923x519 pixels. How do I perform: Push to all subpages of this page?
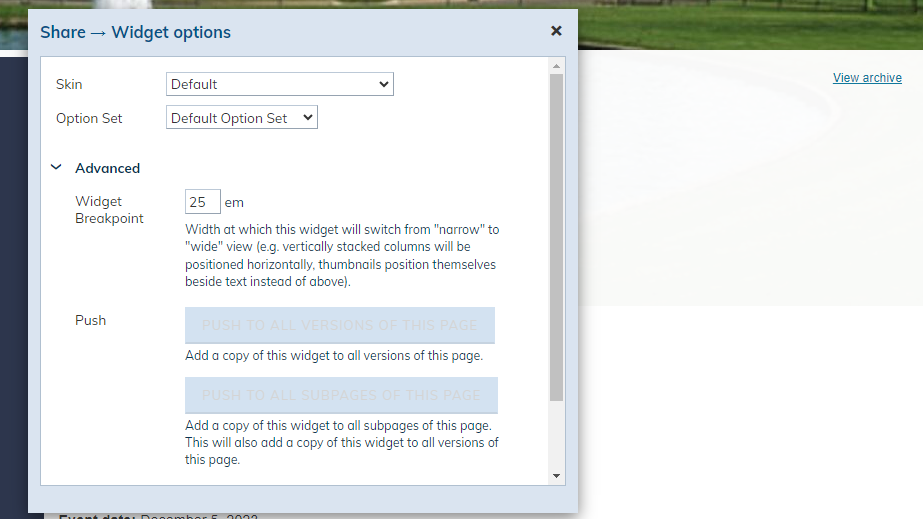(x=341, y=395)
